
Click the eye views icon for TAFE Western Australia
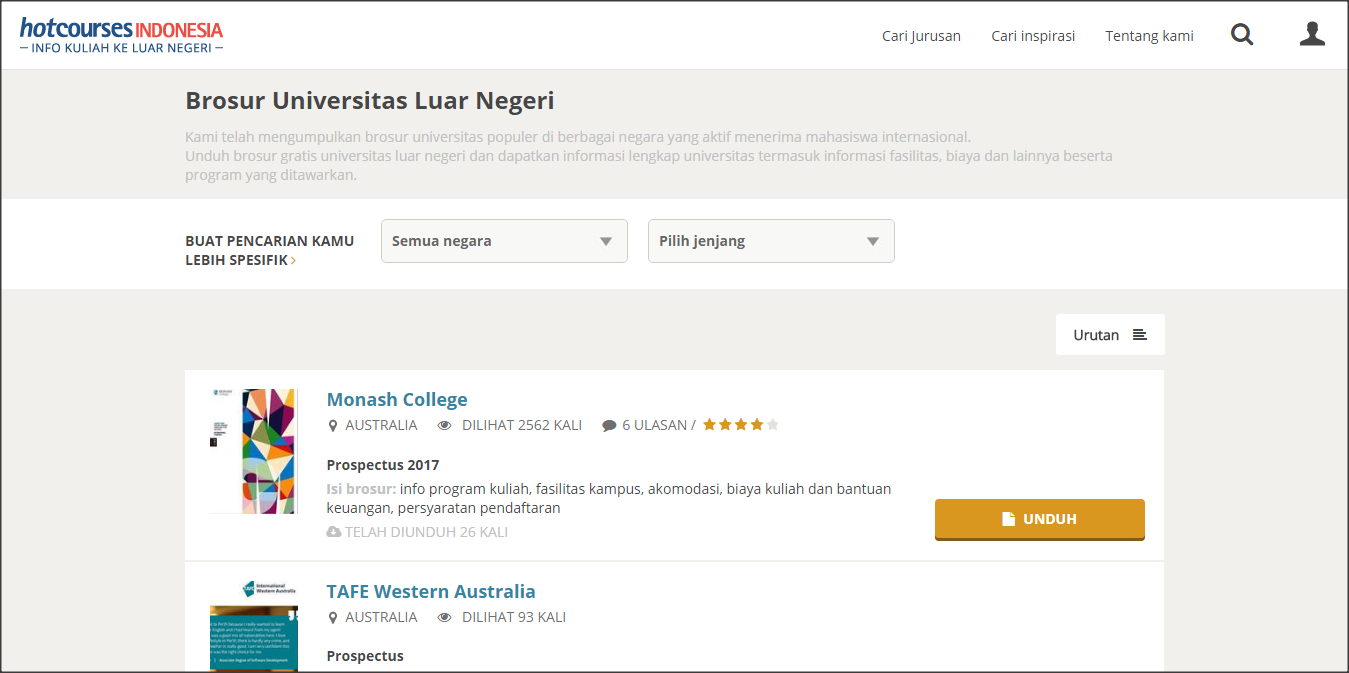(x=445, y=618)
